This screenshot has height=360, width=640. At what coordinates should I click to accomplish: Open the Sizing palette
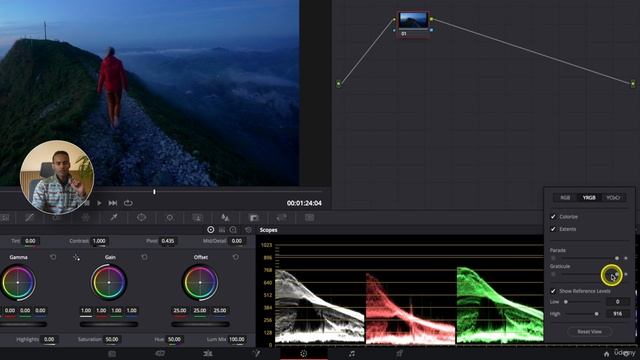(281, 218)
